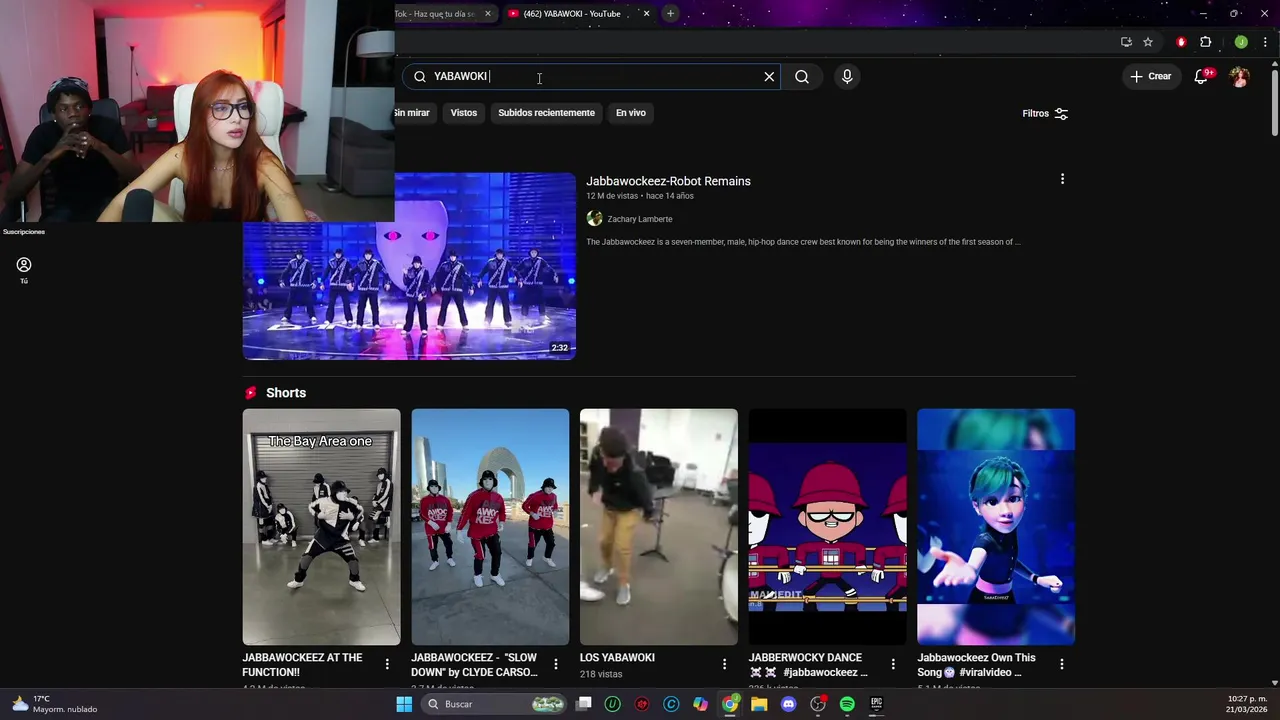Open Spotify from the taskbar

(x=847, y=704)
